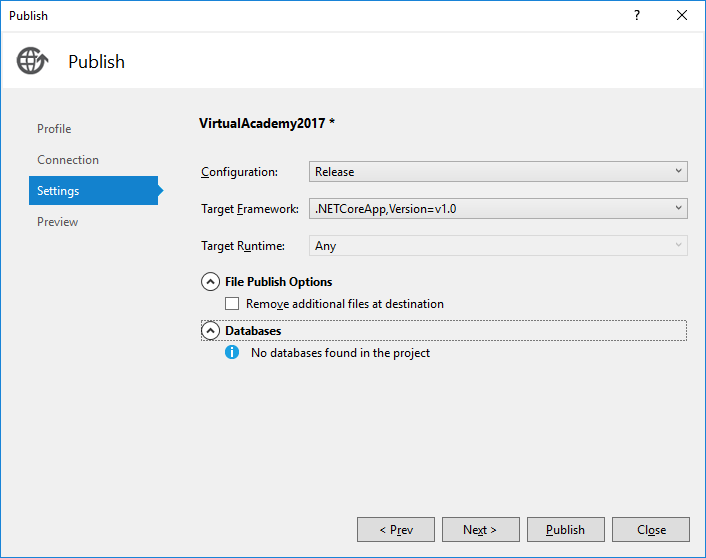
Task: Select the Settings tab in sidebar
Action: click(x=58, y=191)
